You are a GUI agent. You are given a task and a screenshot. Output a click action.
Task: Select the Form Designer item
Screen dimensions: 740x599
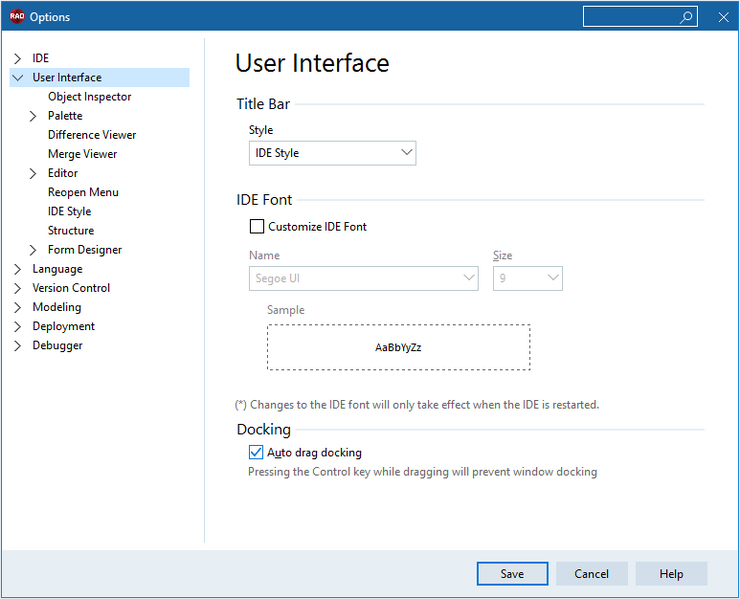[x=85, y=250]
